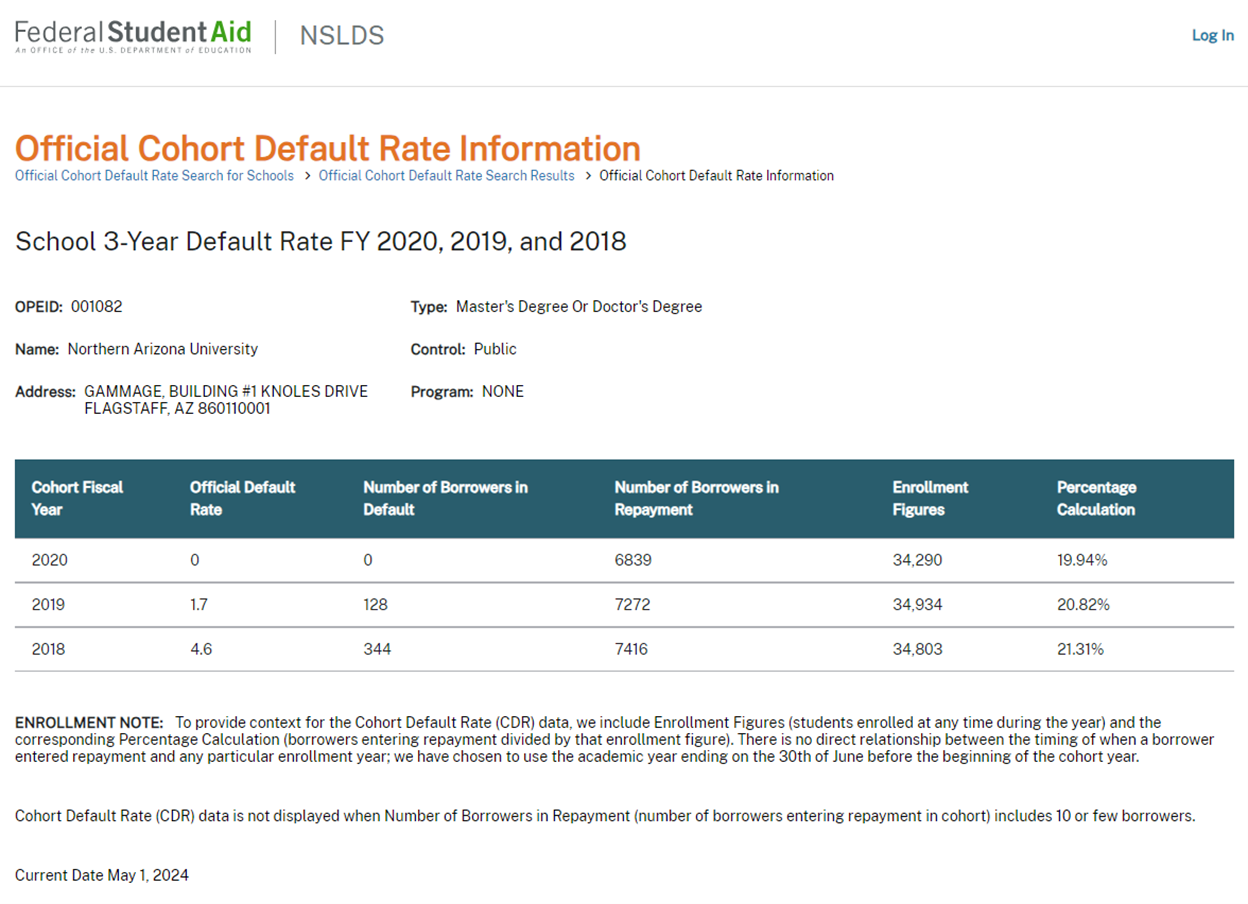The image size is (1248, 904).
Task: Click the Enrollment Figures column header
Action: pyautogui.click(x=930, y=498)
